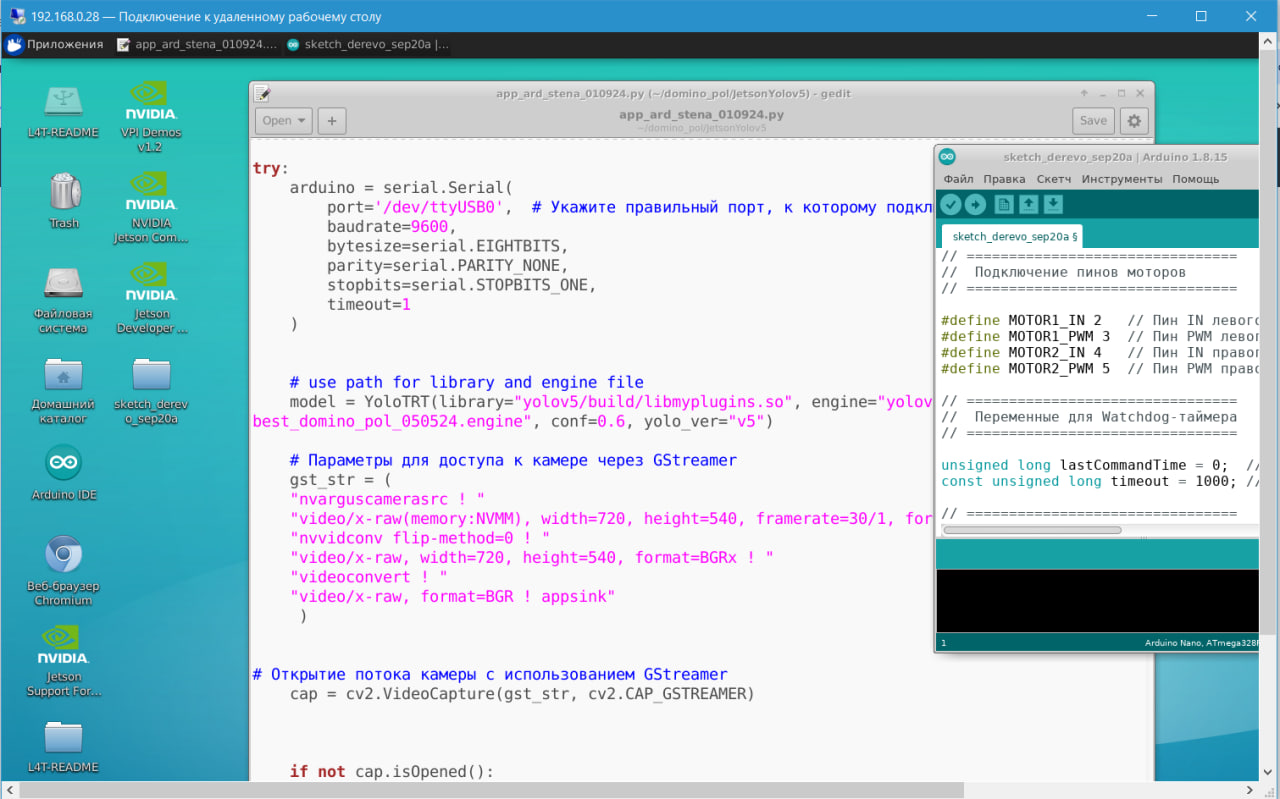Viewport: 1280px width, 799px height.
Task: Save the sketch with the down-arrow icon
Action: click(x=1053, y=204)
